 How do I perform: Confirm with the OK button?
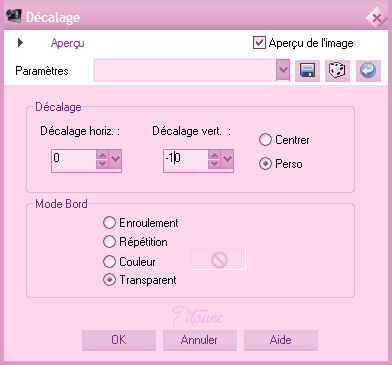[x=119, y=340]
